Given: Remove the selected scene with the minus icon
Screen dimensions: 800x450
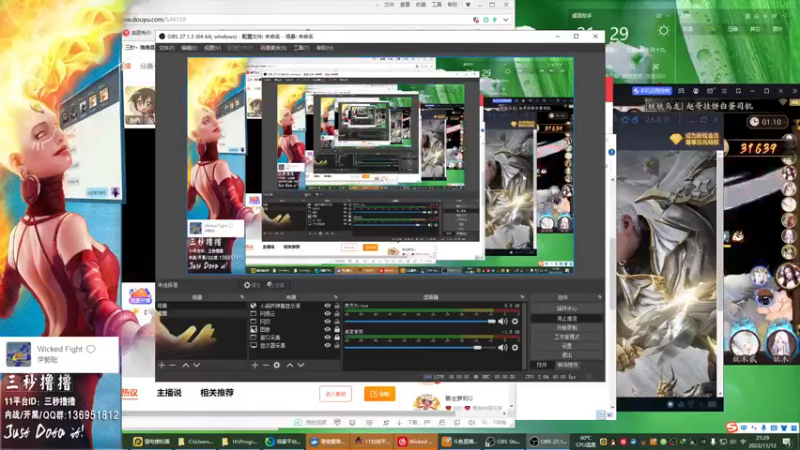Looking at the screenshot, I should [172, 365].
